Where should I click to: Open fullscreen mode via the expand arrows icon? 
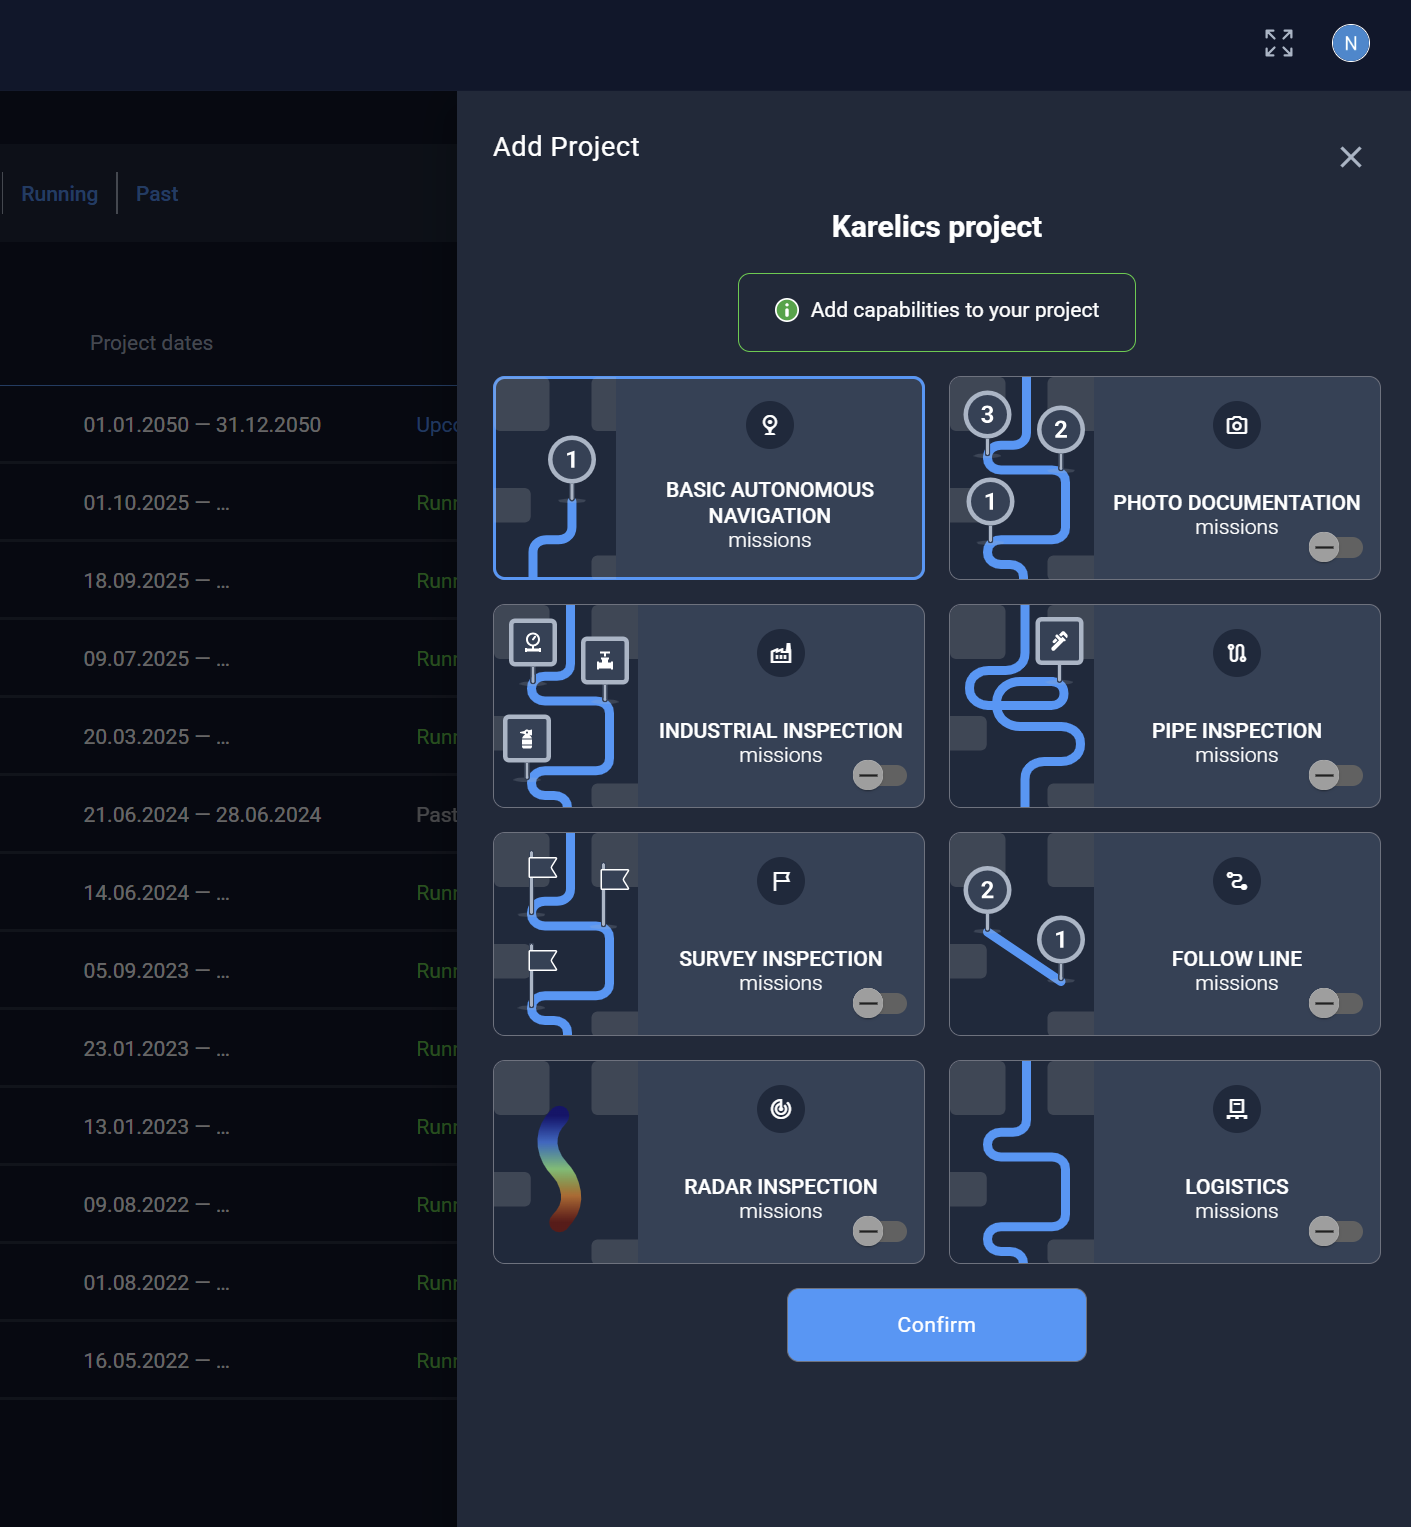1277,43
